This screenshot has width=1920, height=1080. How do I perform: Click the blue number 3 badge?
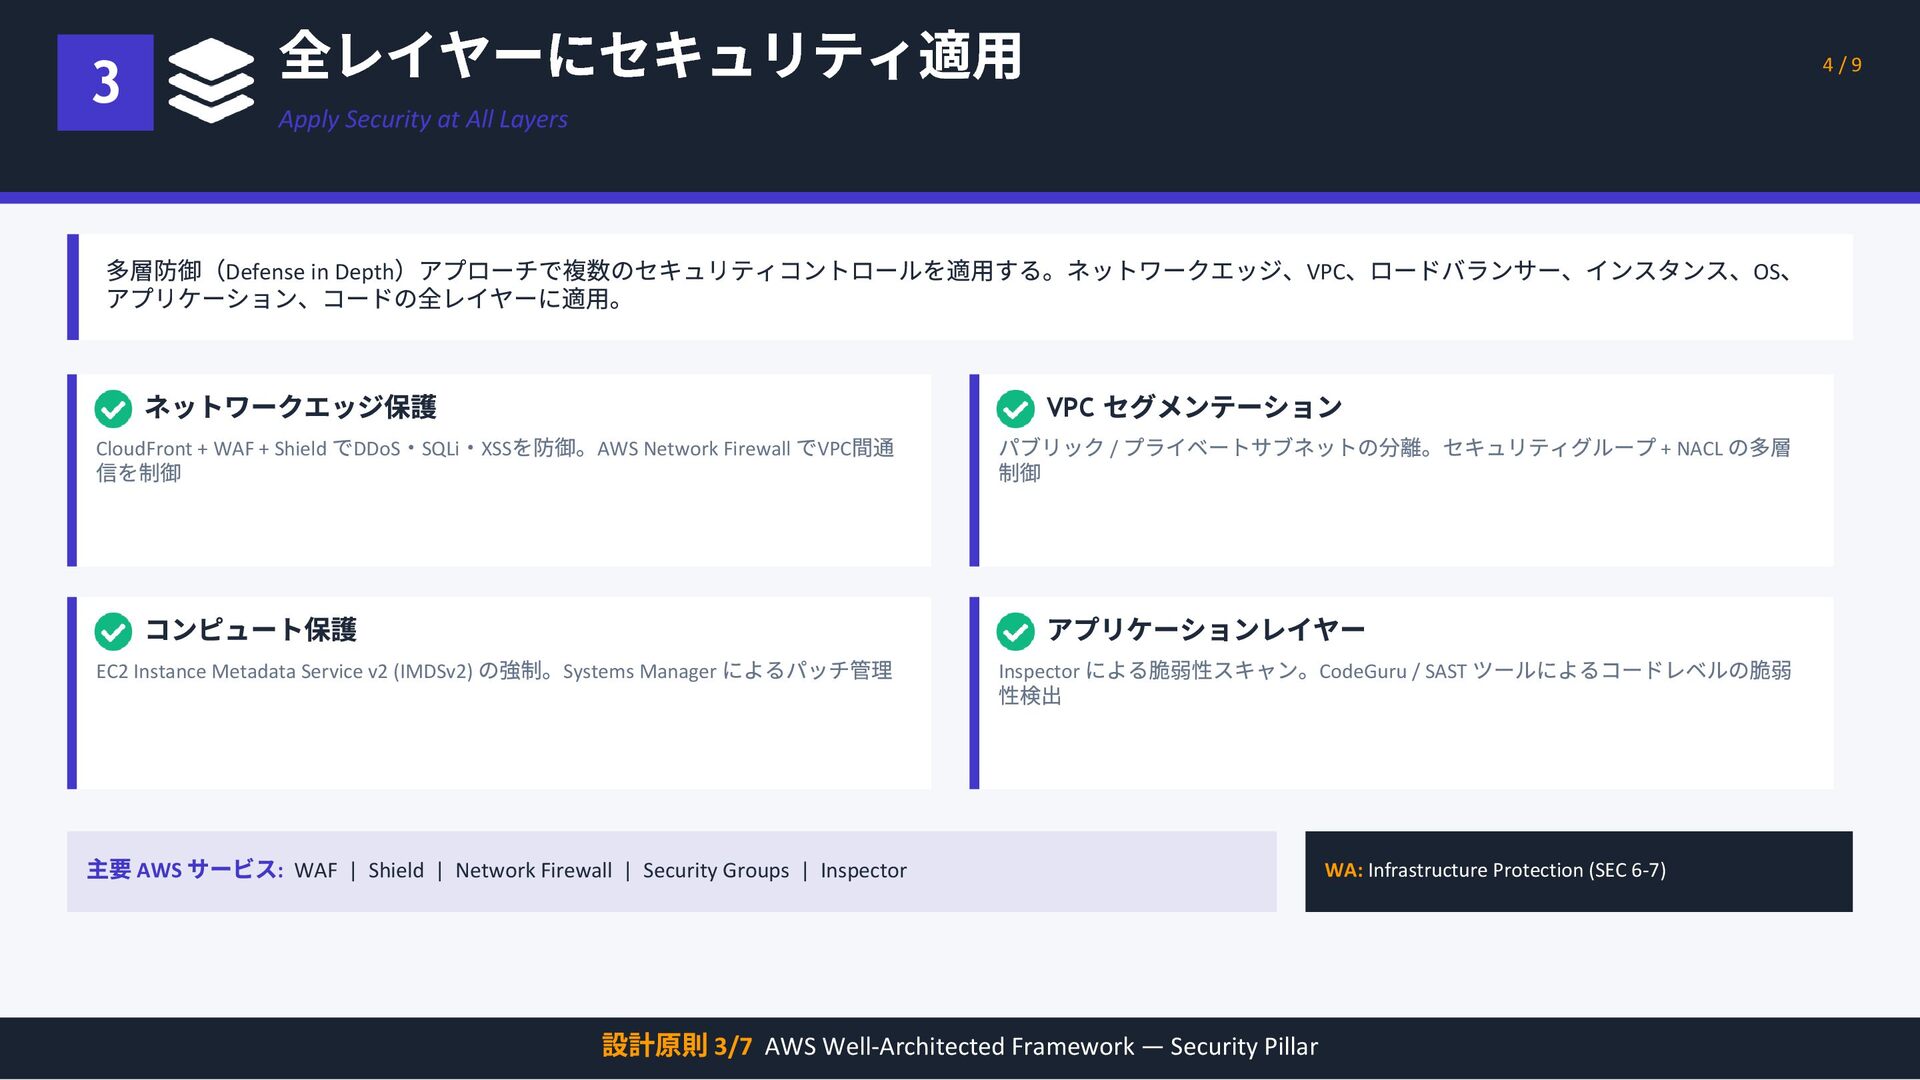105,82
